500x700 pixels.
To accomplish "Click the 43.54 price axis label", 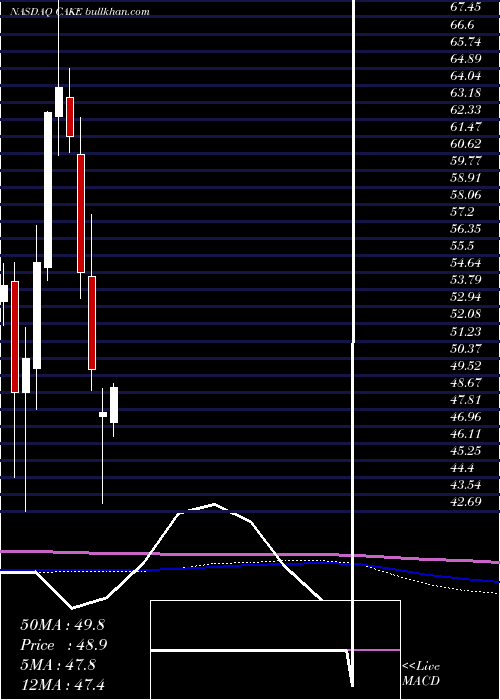I will pos(466,484).
